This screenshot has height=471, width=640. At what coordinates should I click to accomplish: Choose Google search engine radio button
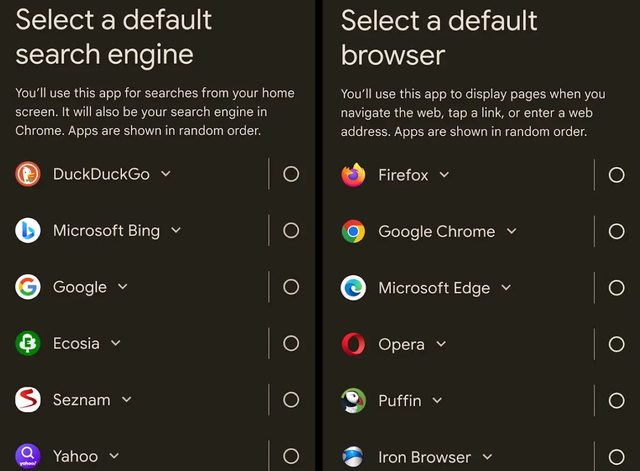291,287
